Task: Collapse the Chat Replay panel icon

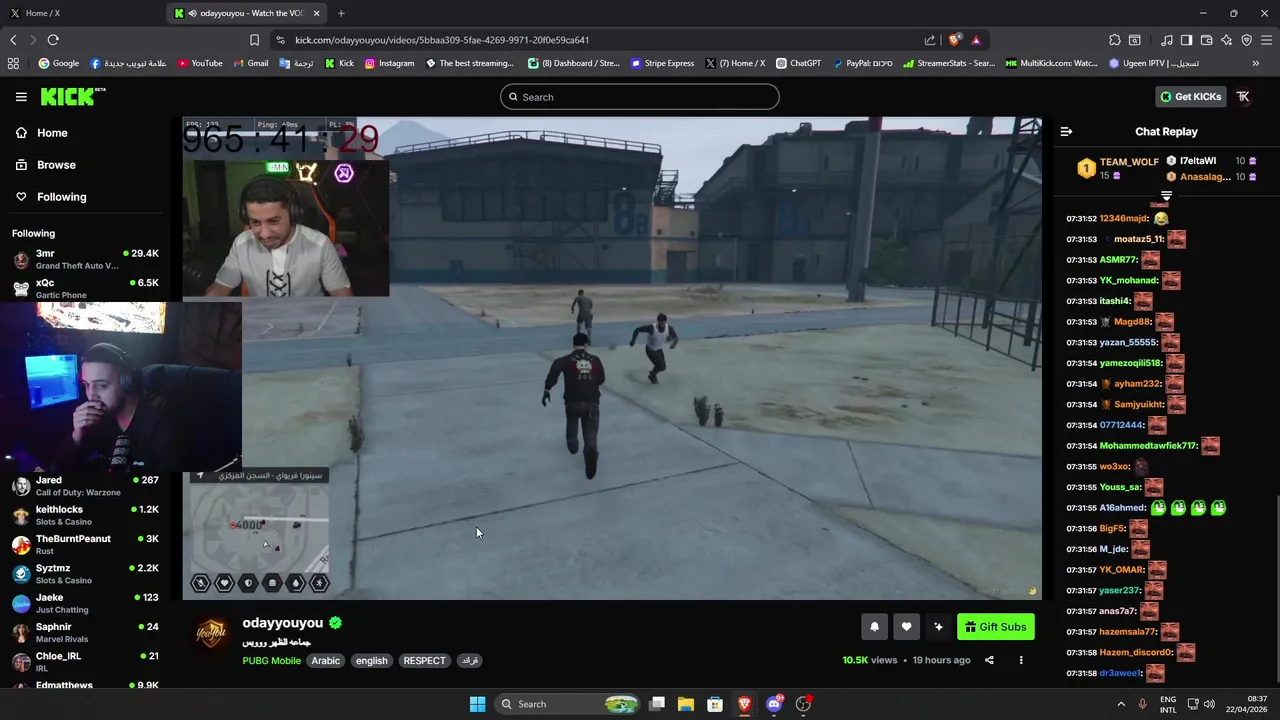Action: (x=1066, y=132)
